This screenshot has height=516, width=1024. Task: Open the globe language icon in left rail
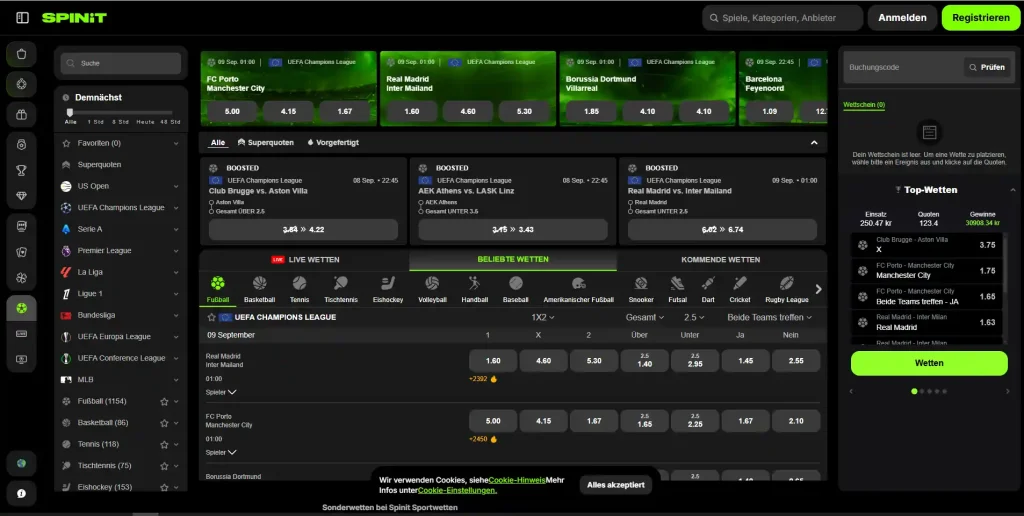22,463
